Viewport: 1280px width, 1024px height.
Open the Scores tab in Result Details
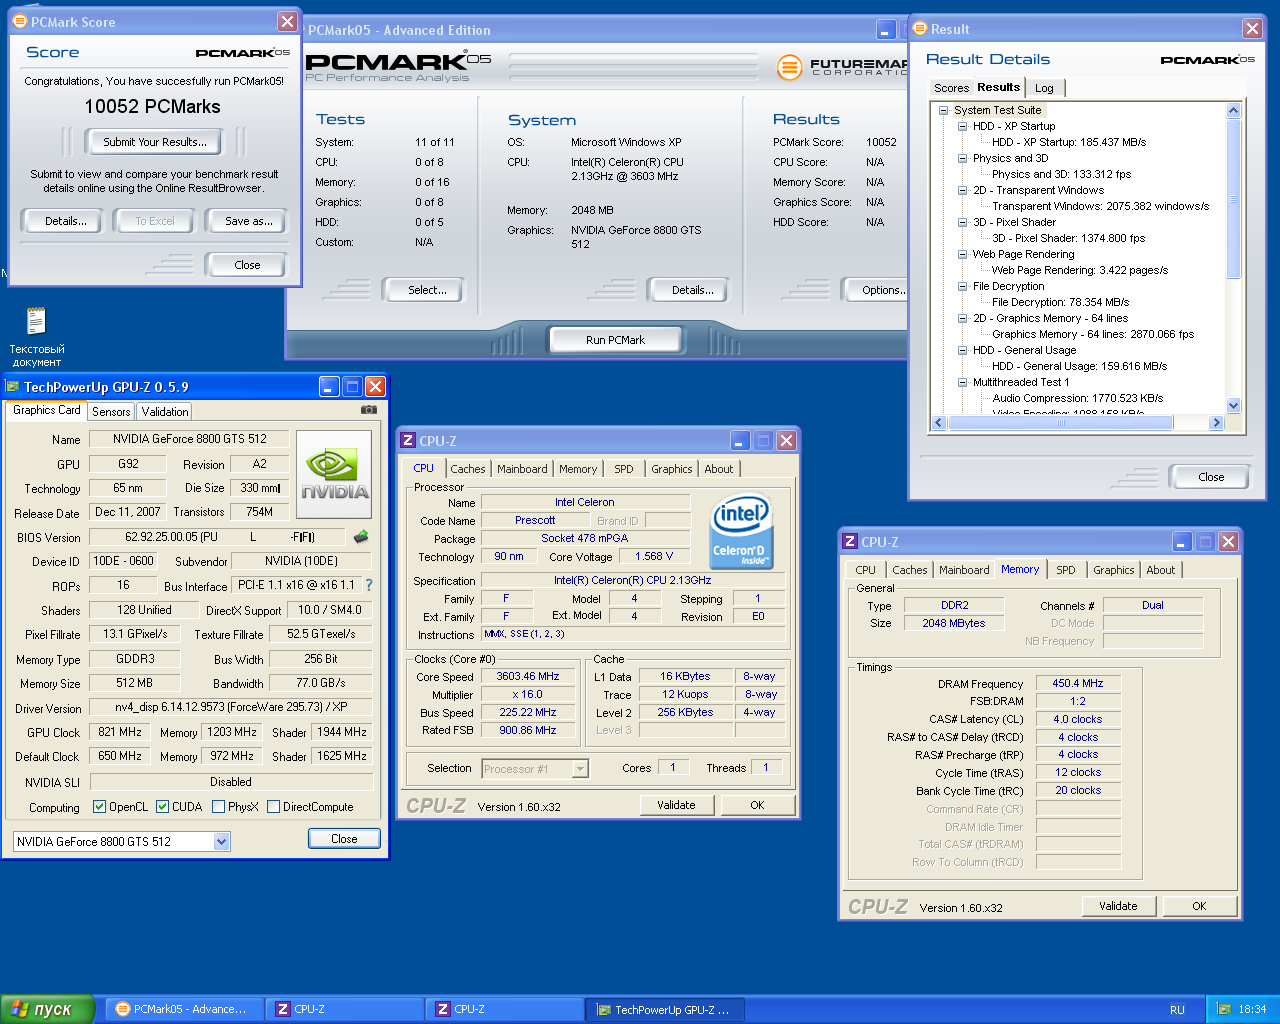[951, 88]
